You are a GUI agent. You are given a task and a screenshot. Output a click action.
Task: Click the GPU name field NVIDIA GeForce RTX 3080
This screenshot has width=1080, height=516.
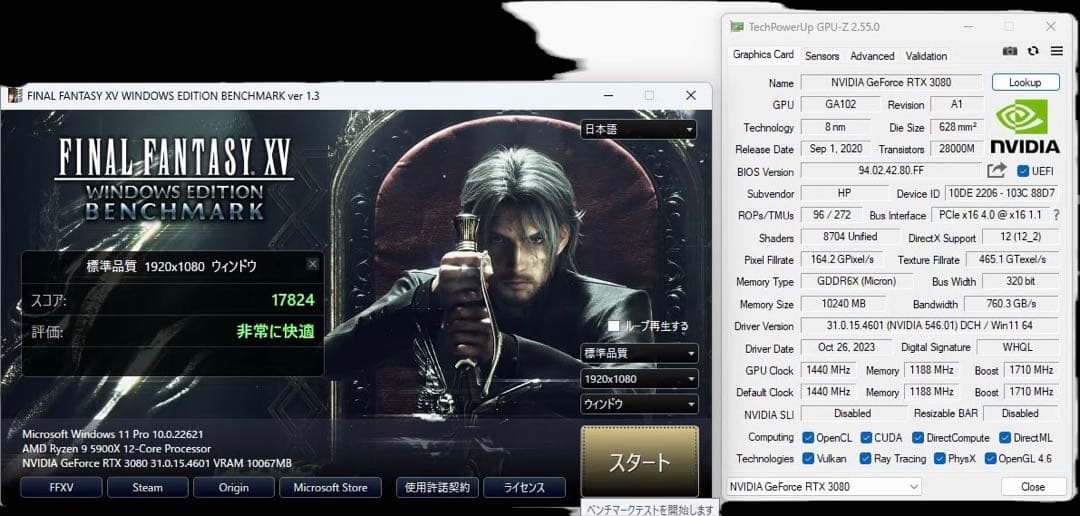click(891, 82)
